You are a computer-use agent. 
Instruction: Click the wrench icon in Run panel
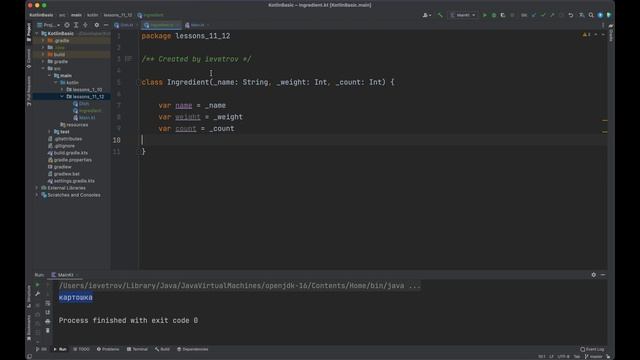pyautogui.click(x=38, y=294)
